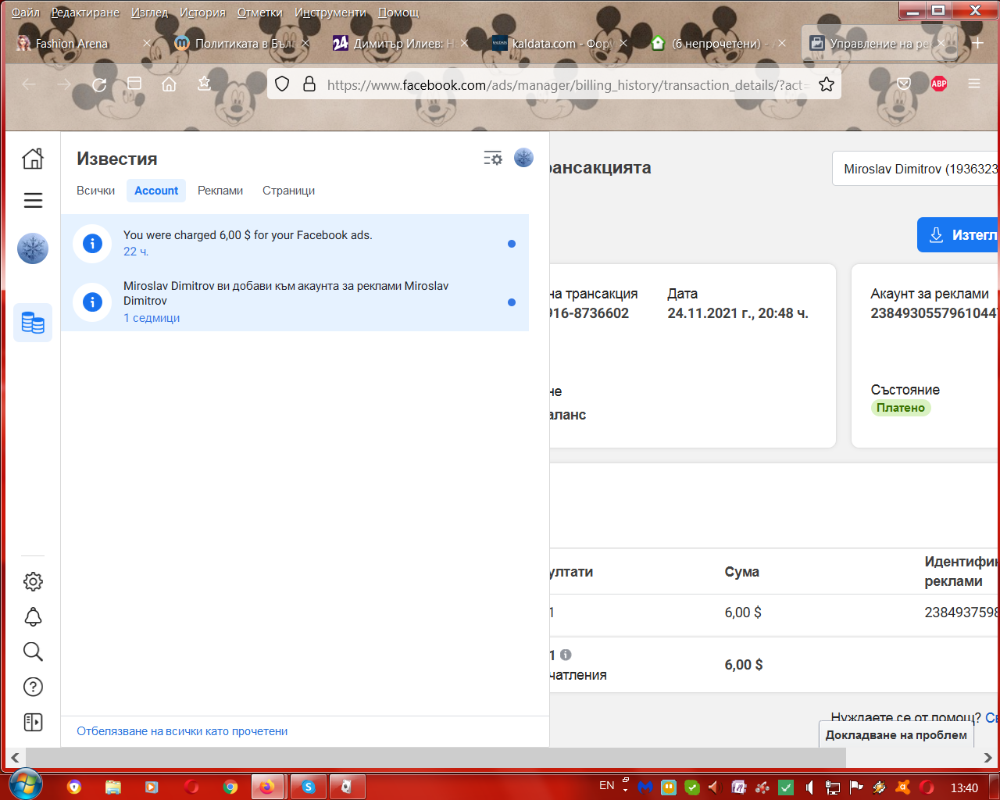Open the notifications bell icon
Screen dimensions: 1000x800
pyautogui.click(x=33, y=617)
